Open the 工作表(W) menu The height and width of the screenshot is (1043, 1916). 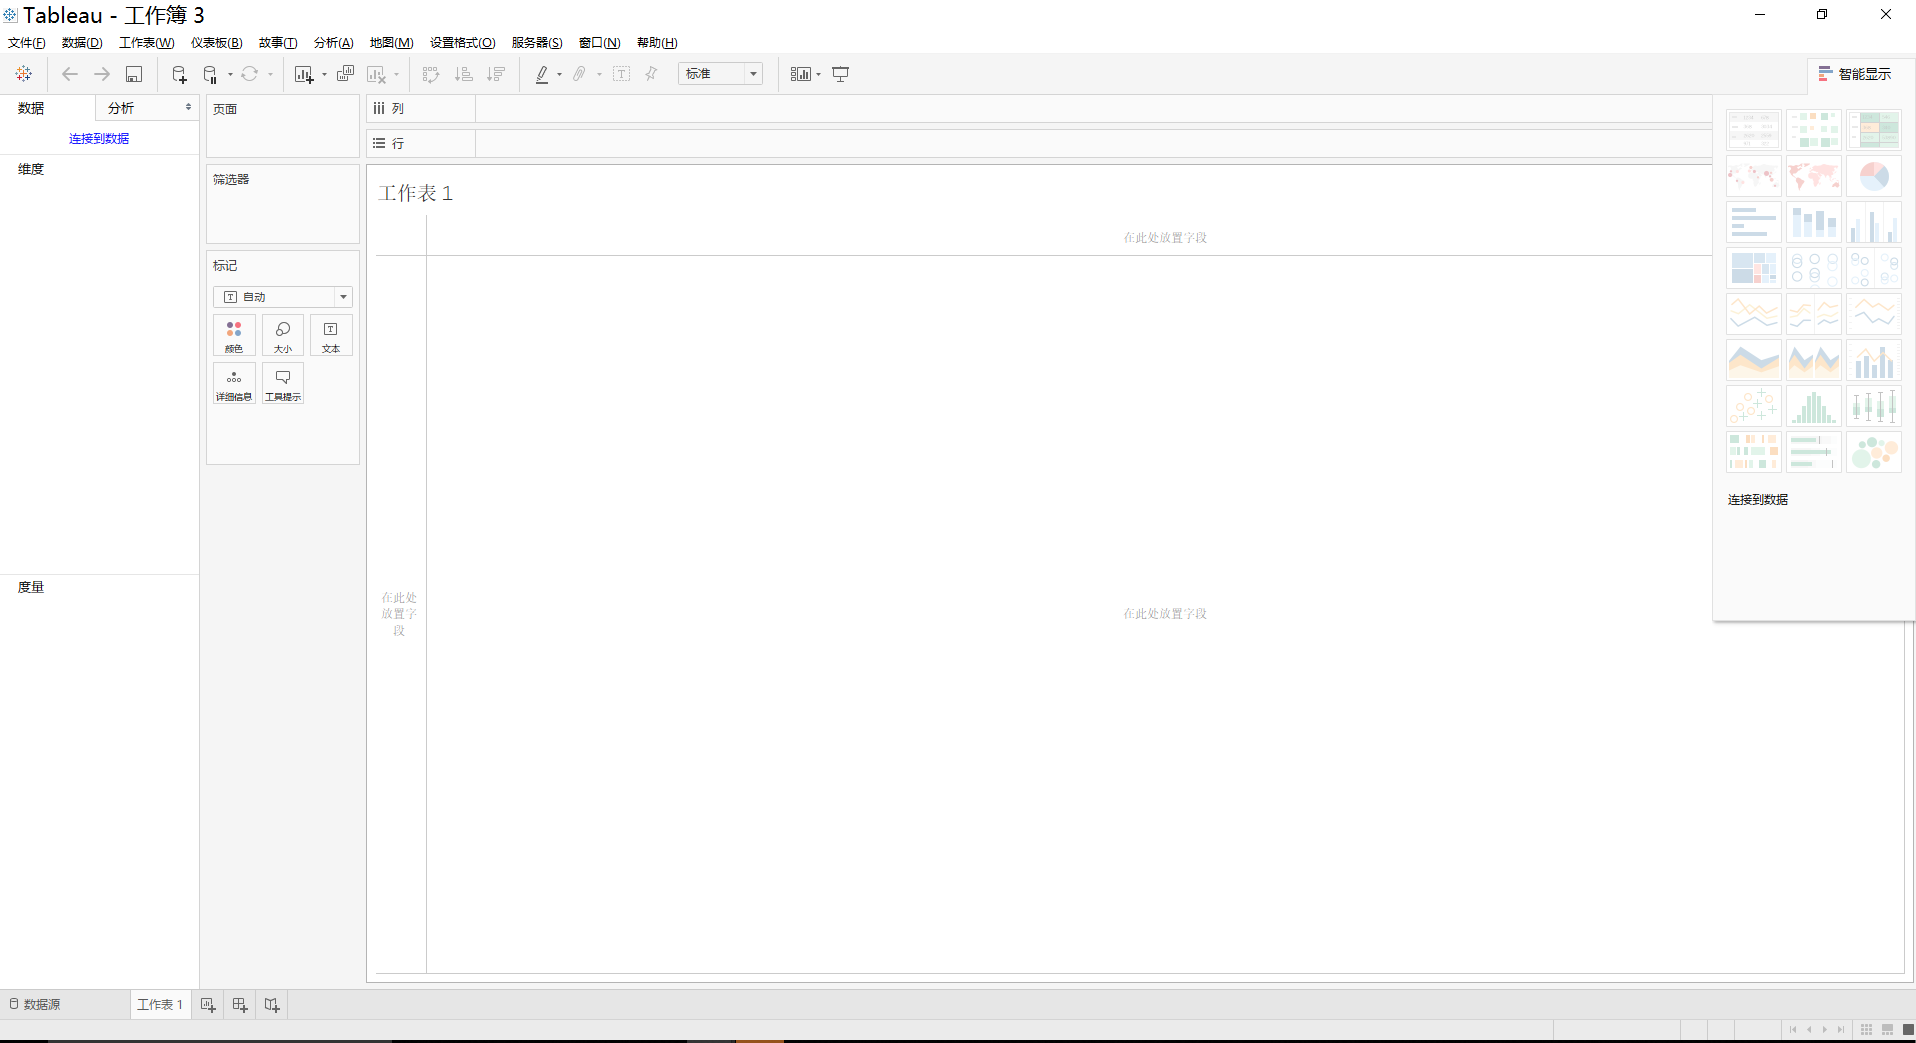point(147,43)
